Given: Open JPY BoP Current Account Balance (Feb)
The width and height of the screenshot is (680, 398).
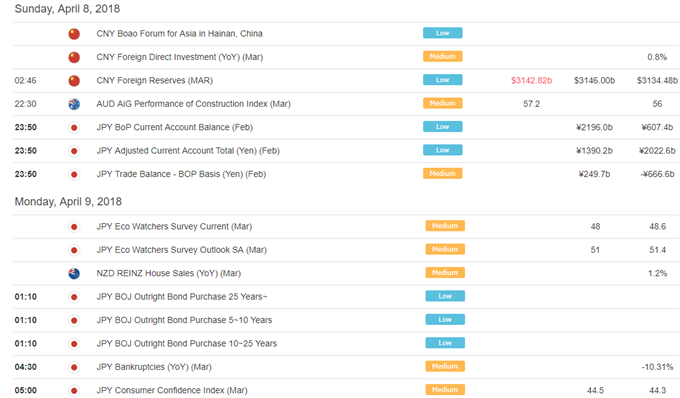Looking at the screenshot, I should coord(174,127).
